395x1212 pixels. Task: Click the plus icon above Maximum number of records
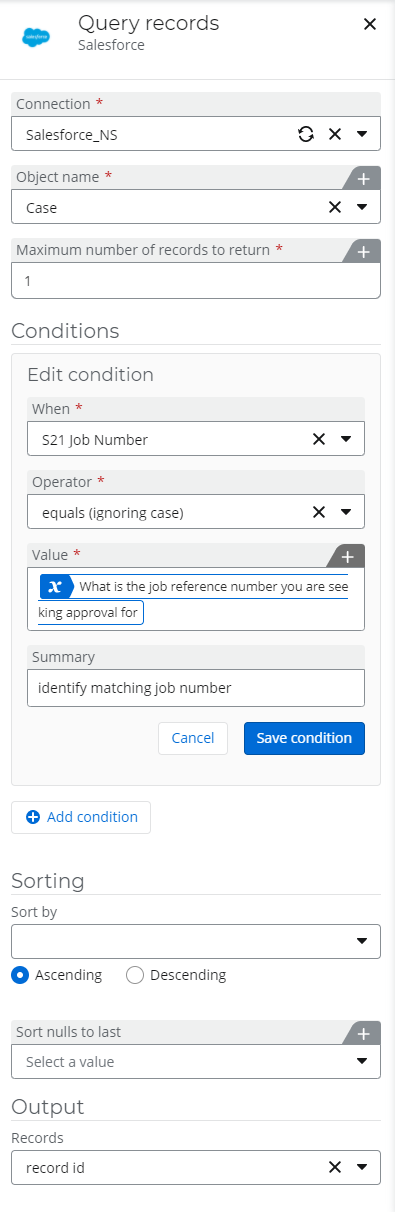(363, 251)
